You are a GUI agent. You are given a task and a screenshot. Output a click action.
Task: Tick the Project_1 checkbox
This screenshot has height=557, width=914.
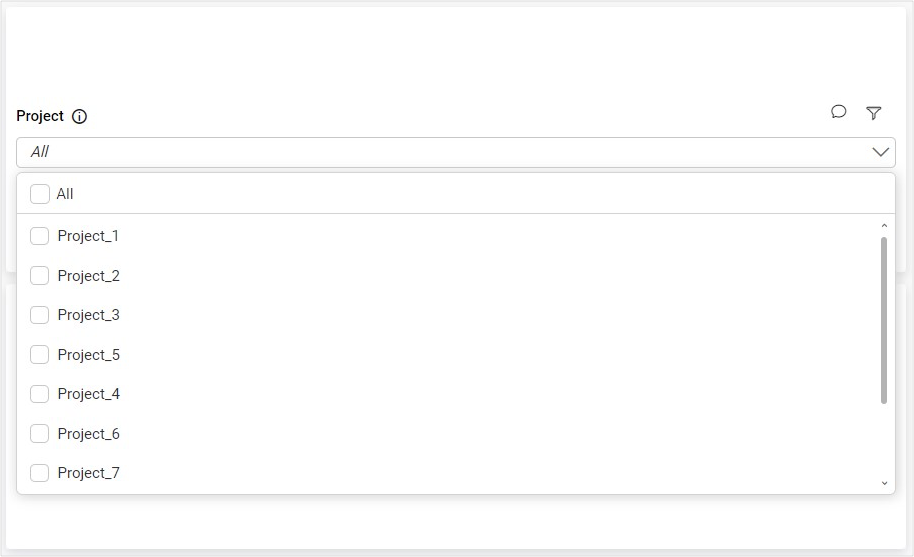point(40,236)
